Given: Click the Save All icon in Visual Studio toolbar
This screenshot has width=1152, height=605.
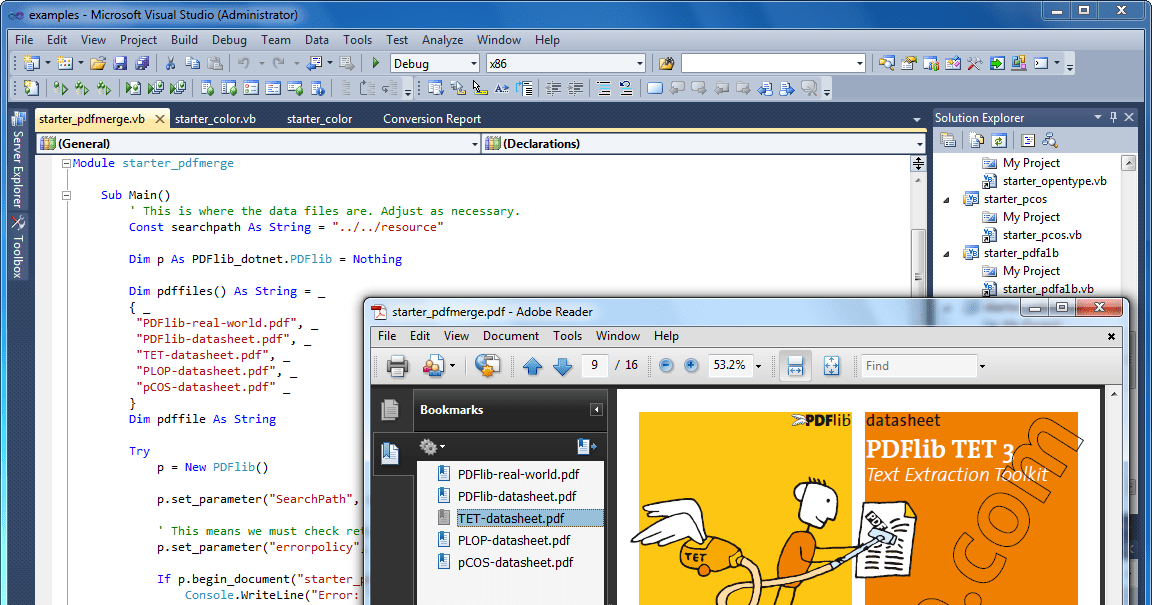Looking at the screenshot, I should pos(143,64).
